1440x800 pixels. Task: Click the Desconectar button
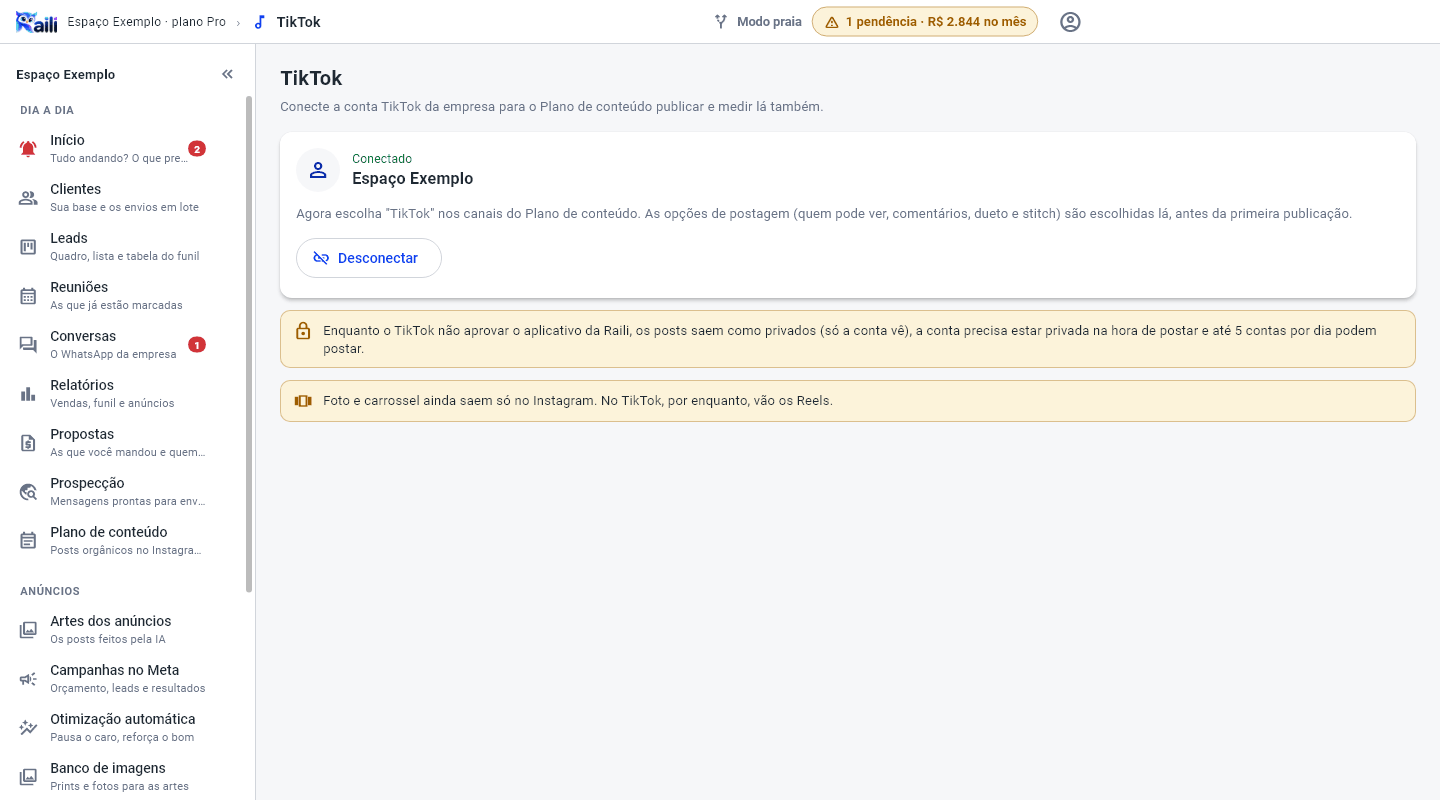click(369, 258)
